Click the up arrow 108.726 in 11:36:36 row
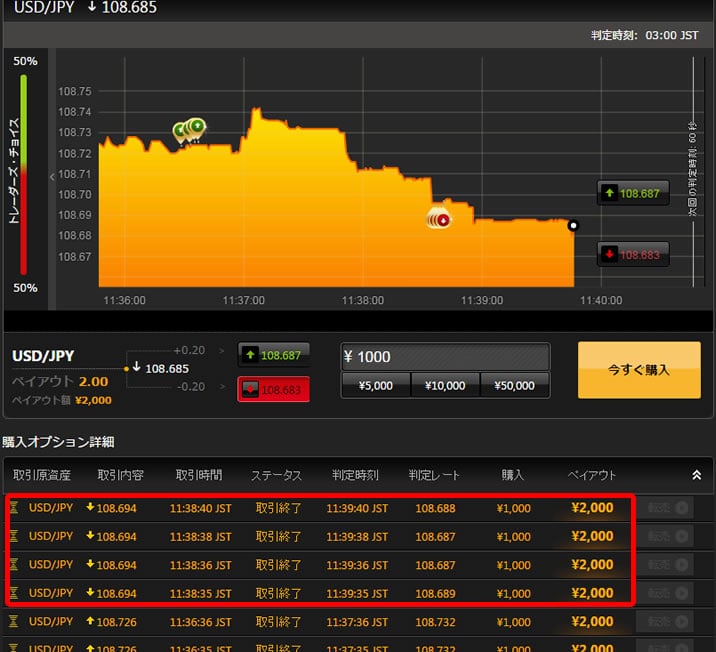The image size is (716, 652). point(111,621)
